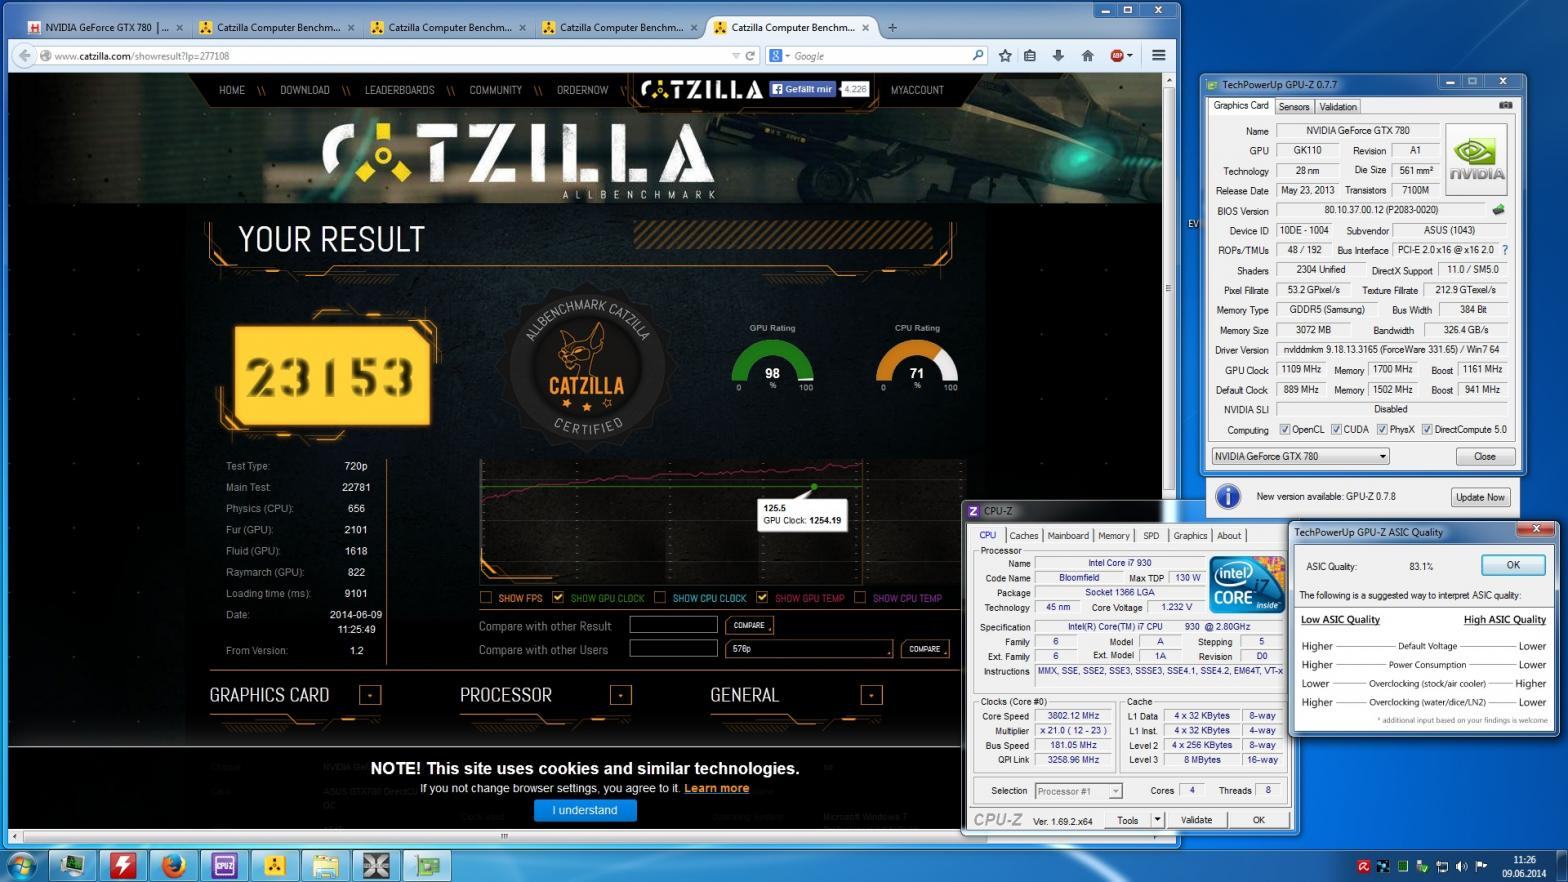Viewport: 1568px width, 882px height.
Task: Click the Compare with other Result field
Action: pyautogui.click(x=673, y=625)
